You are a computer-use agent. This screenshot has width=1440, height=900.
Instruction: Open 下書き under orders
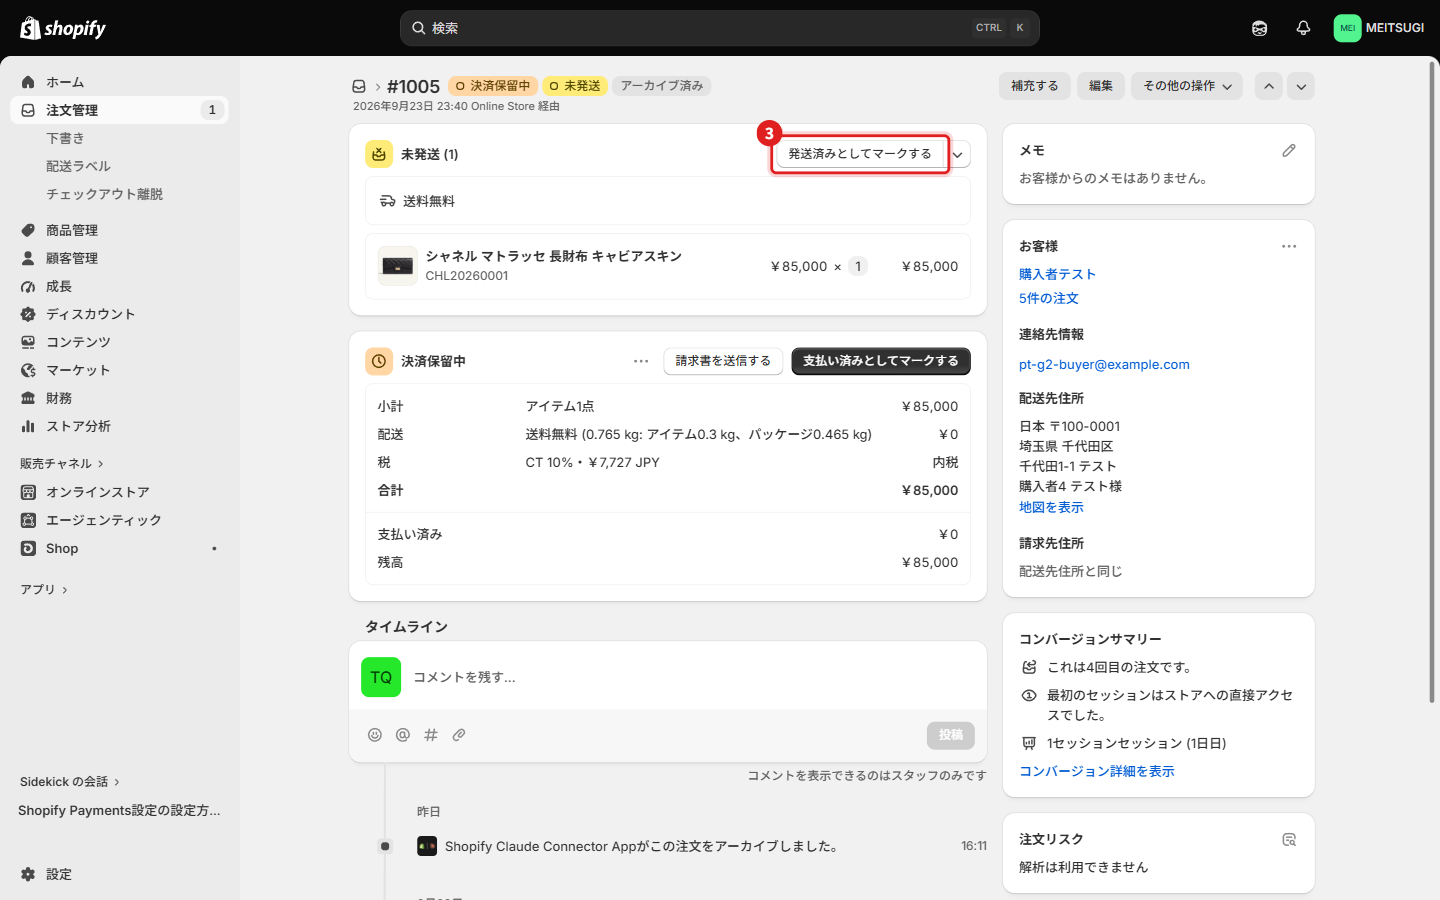[65, 138]
